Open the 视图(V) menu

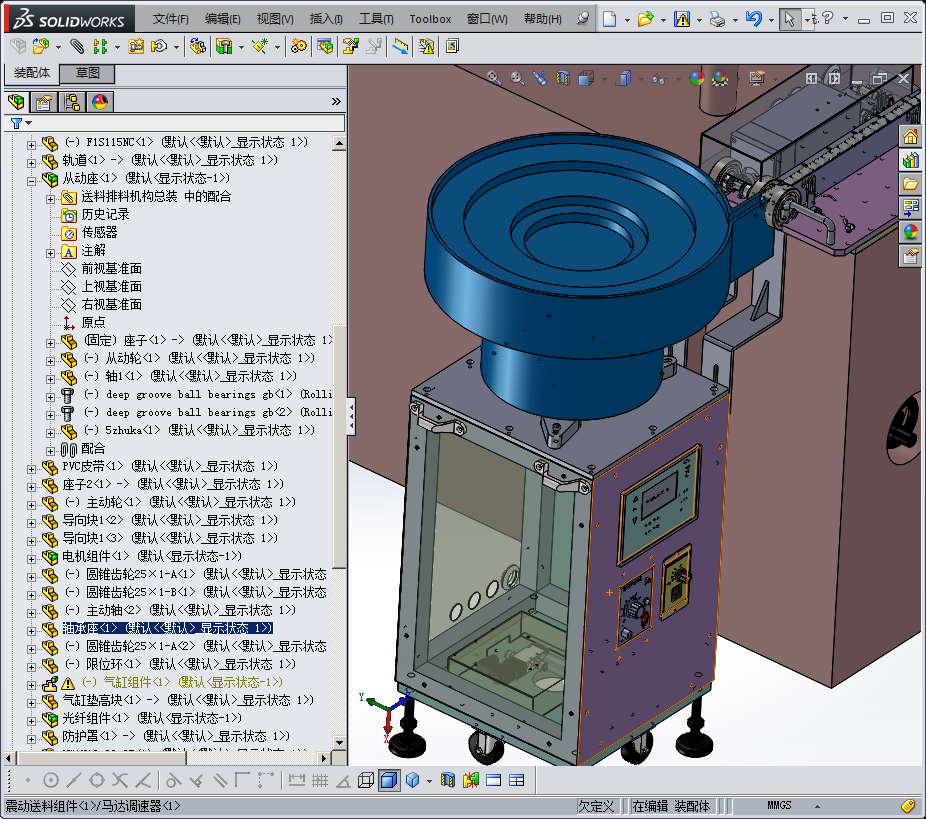(275, 19)
